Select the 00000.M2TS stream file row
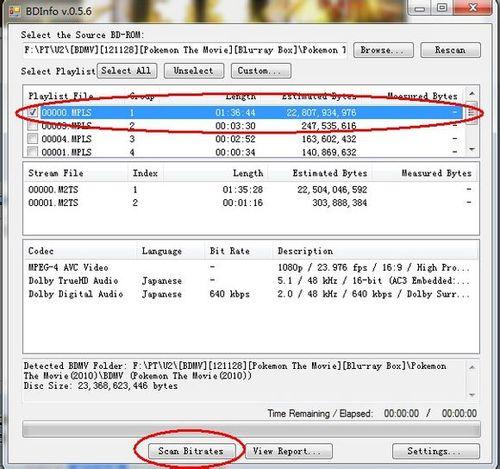Viewport: 500px width, 469px height. (250, 190)
